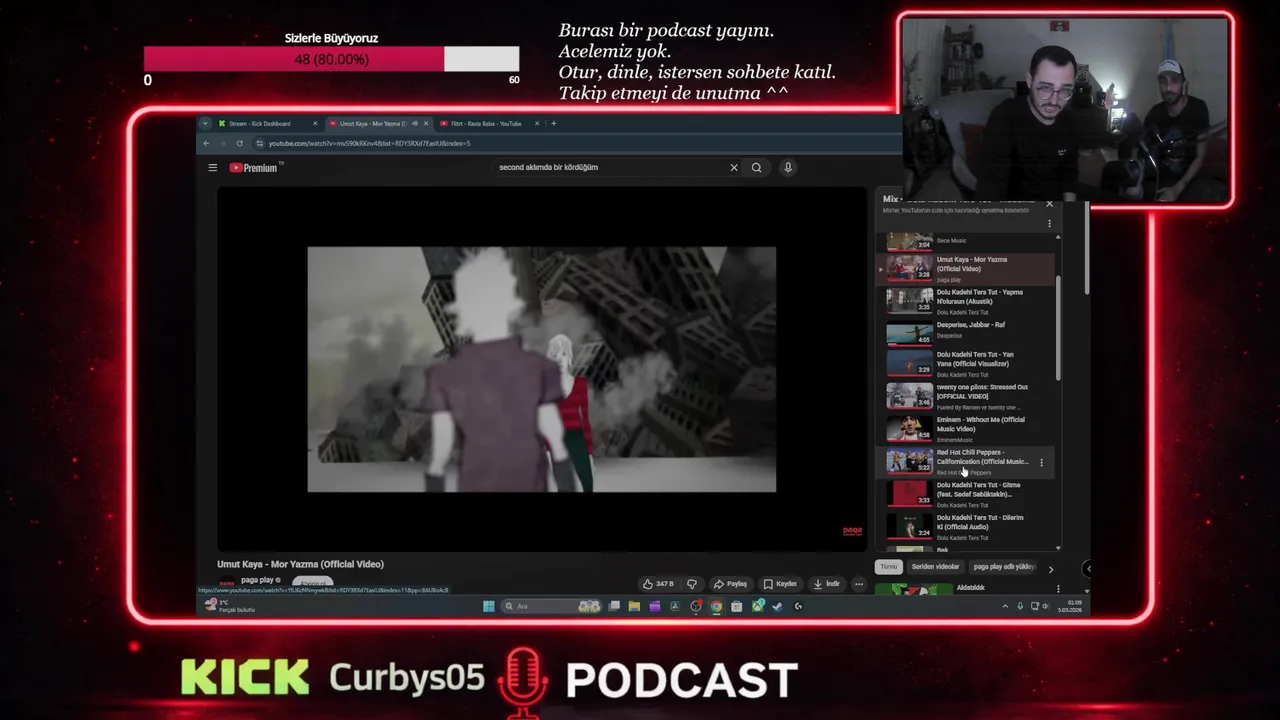Close the Stream - Kick Dashboard tab

tap(315, 123)
